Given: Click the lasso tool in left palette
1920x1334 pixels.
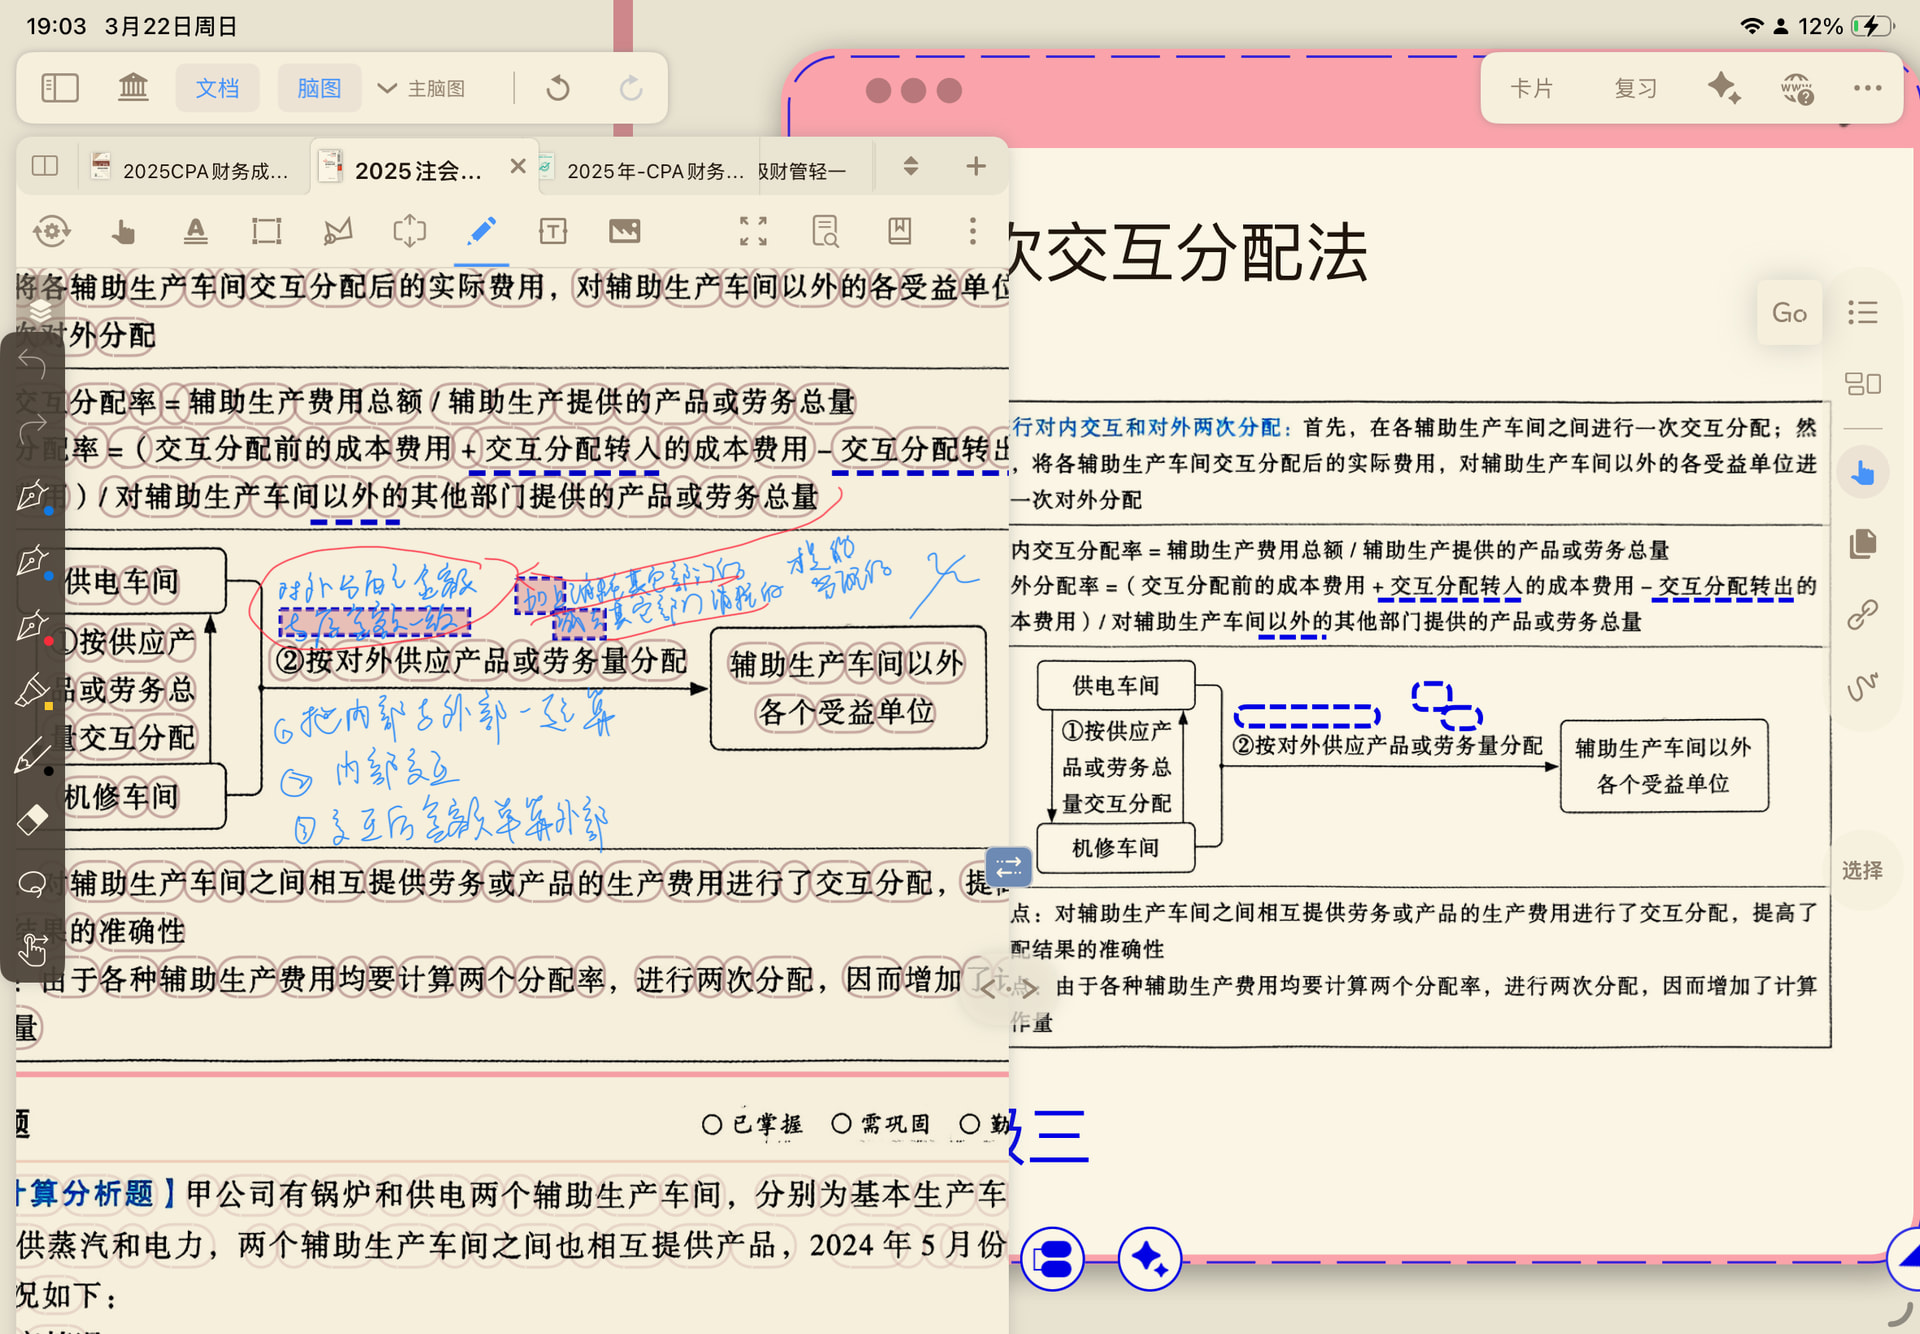Looking at the screenshot, I should click(x=32, y=884).
